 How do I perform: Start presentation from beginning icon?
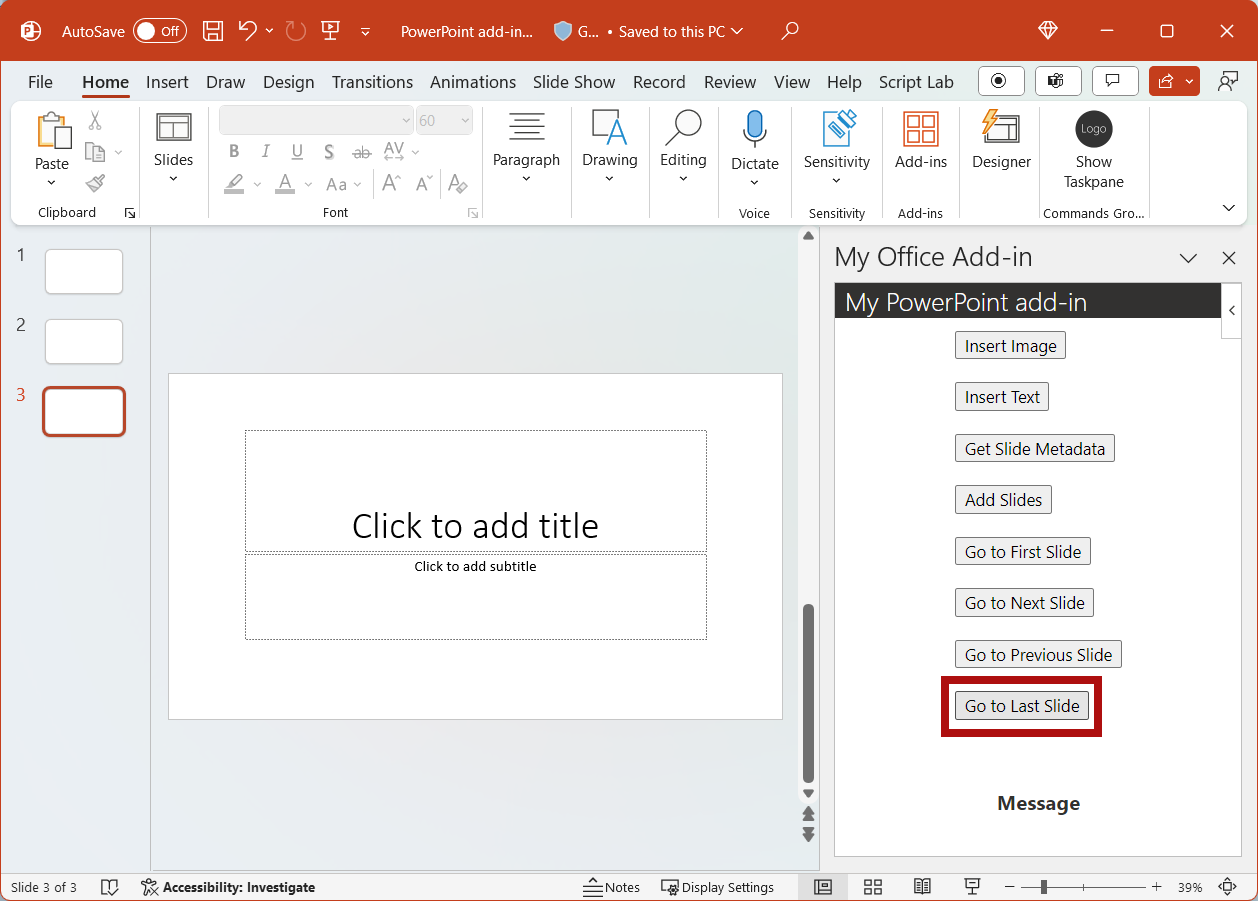[331, 31]
